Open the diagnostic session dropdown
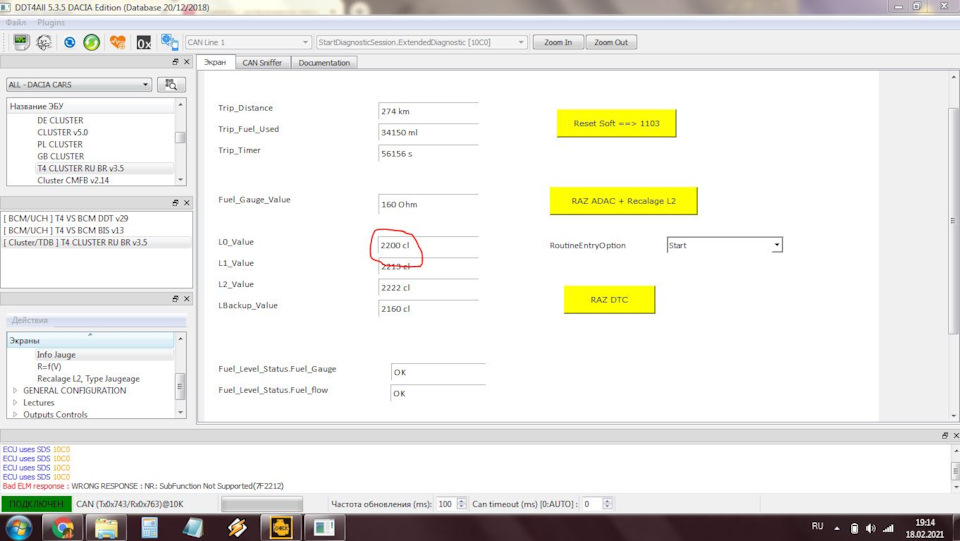The image size is (960, 541). [420, 43]
